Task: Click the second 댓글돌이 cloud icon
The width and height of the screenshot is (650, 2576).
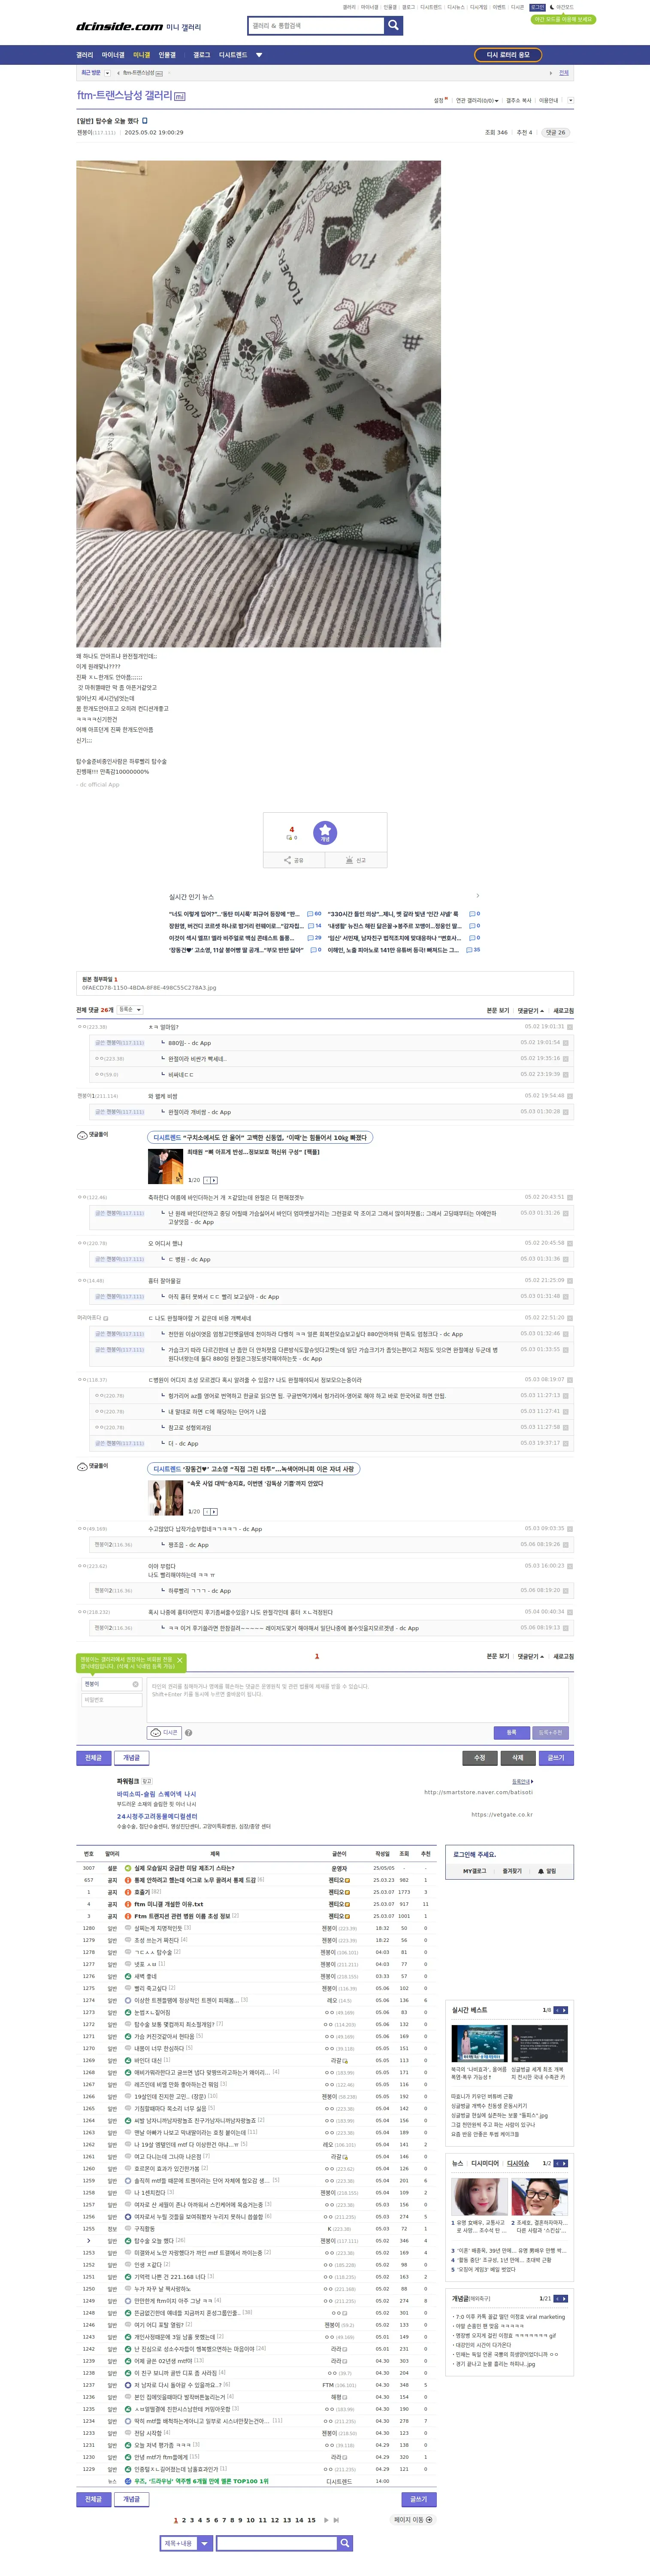Action: (82, 1466)
